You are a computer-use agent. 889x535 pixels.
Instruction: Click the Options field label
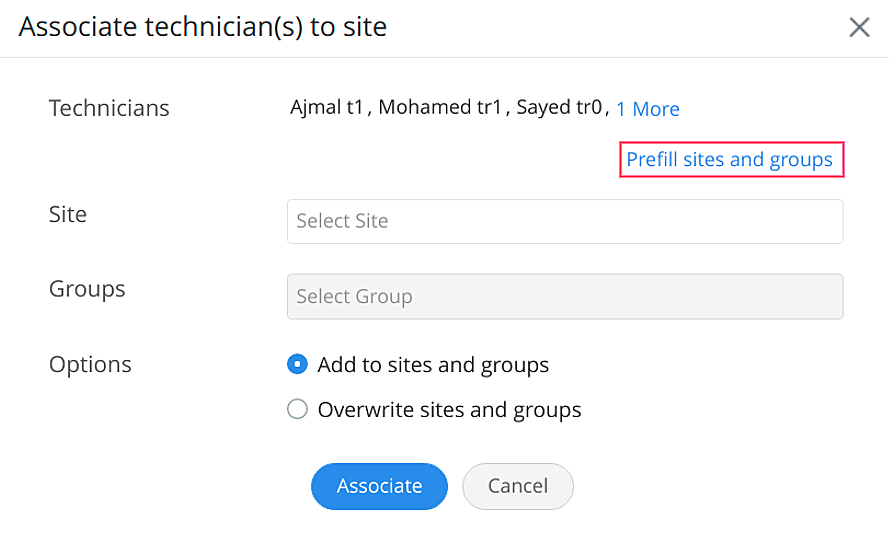[x=90, y=365]
